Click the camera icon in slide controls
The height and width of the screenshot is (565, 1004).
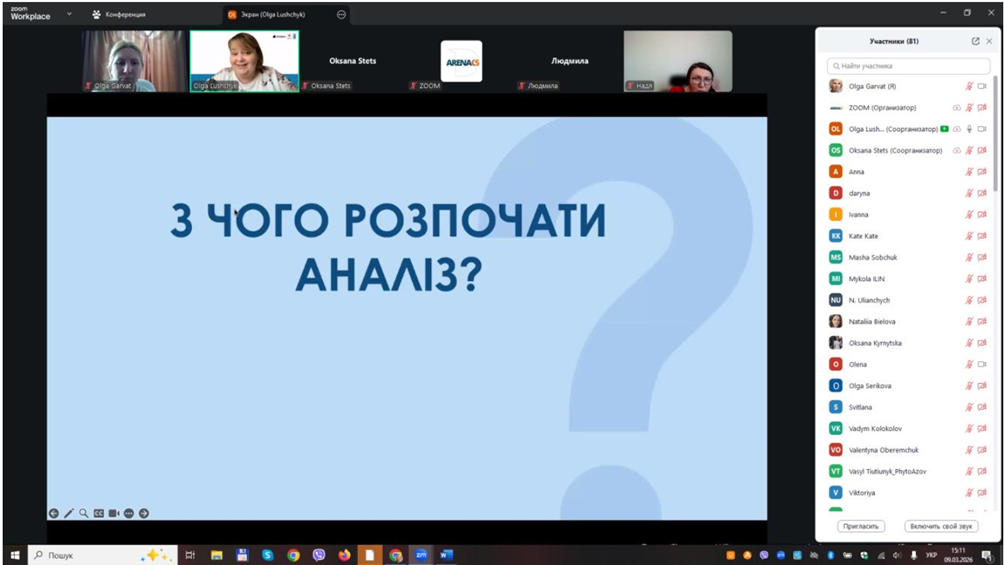click(x=114, y=513)
